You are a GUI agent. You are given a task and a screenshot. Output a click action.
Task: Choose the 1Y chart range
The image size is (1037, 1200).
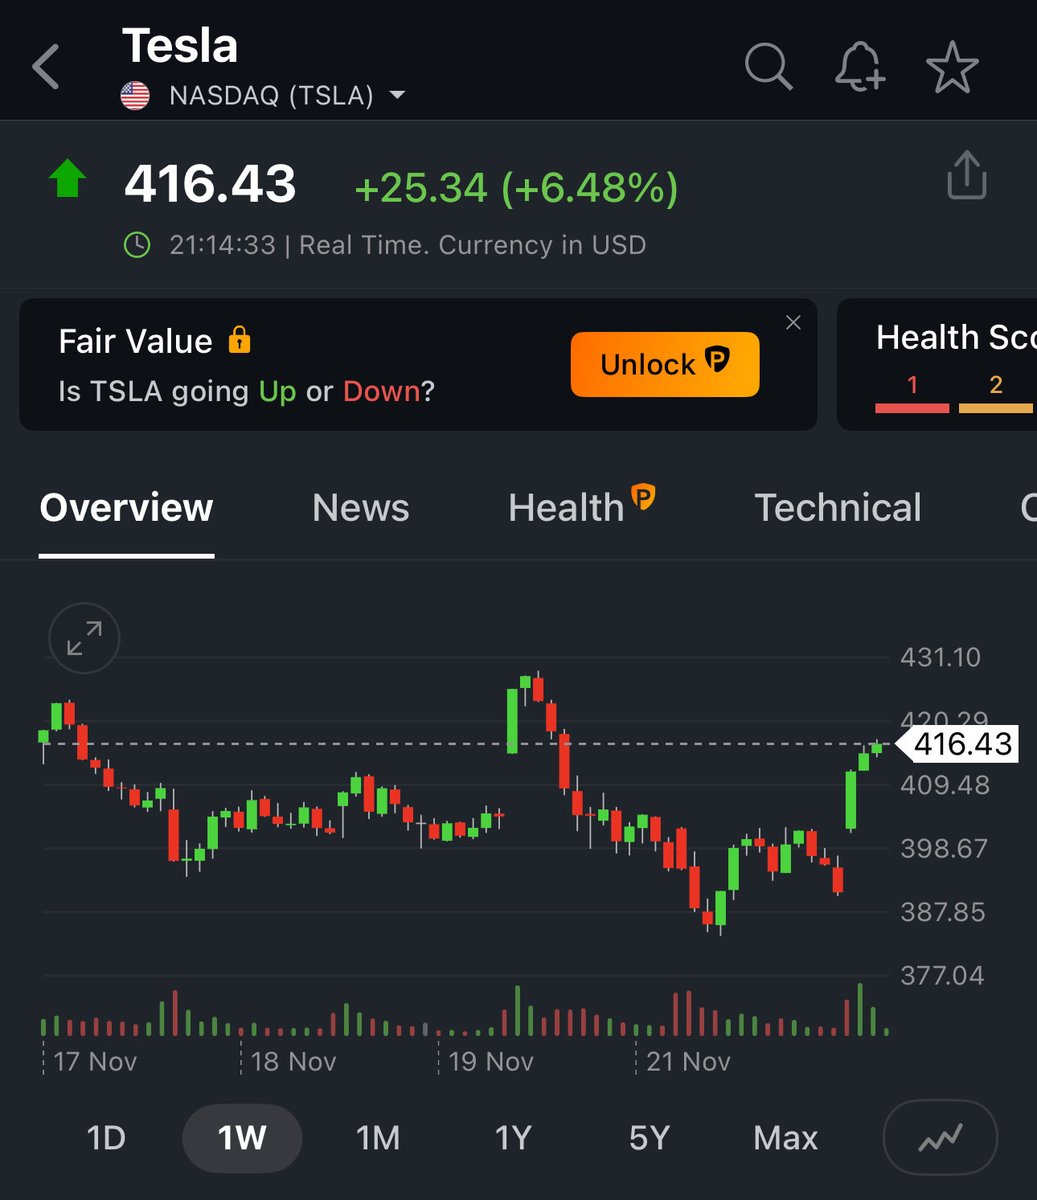[x=512, y=1138]
